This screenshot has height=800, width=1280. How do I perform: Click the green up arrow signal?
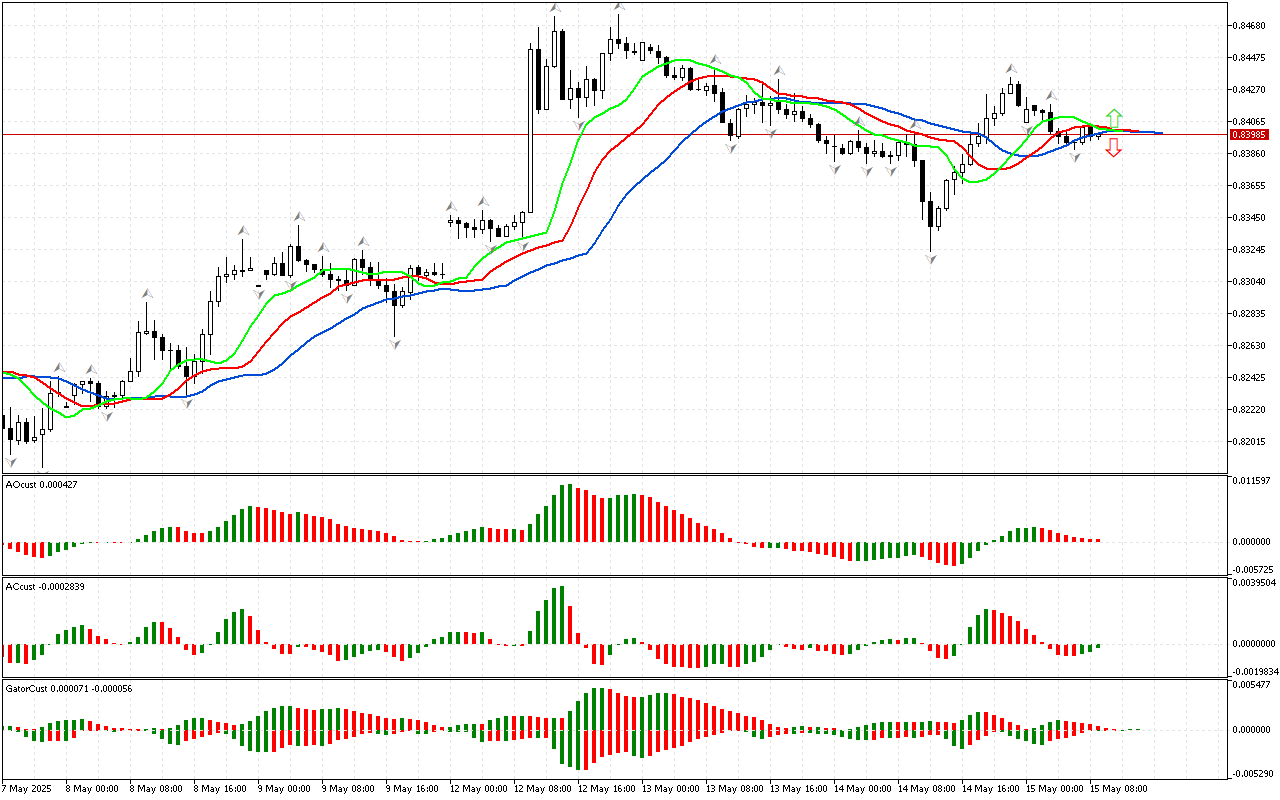pyautogui.click(x=1113, y=118)
